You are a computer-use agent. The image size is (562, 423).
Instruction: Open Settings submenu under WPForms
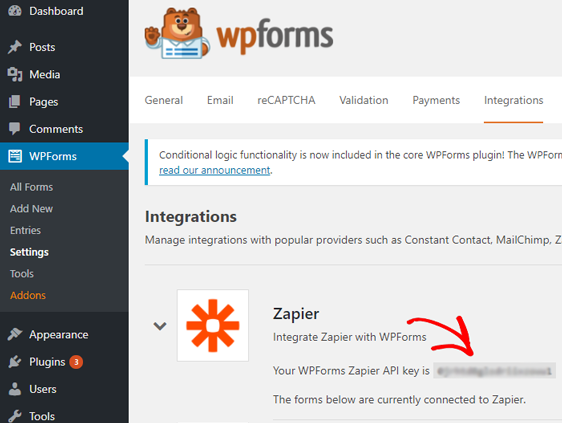[x=29, y=252]
